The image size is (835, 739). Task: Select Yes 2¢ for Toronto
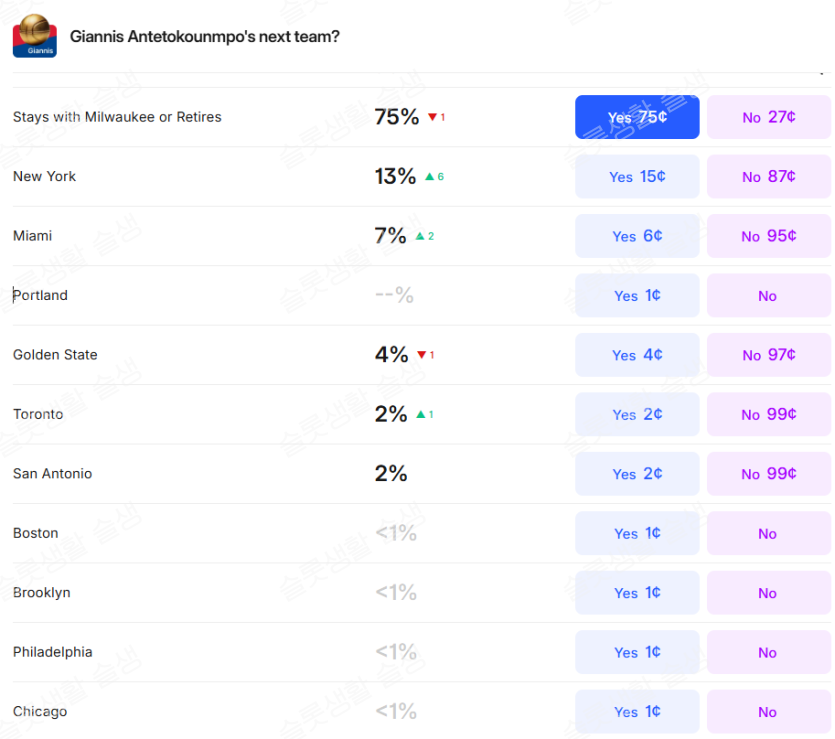click(637, 415)
